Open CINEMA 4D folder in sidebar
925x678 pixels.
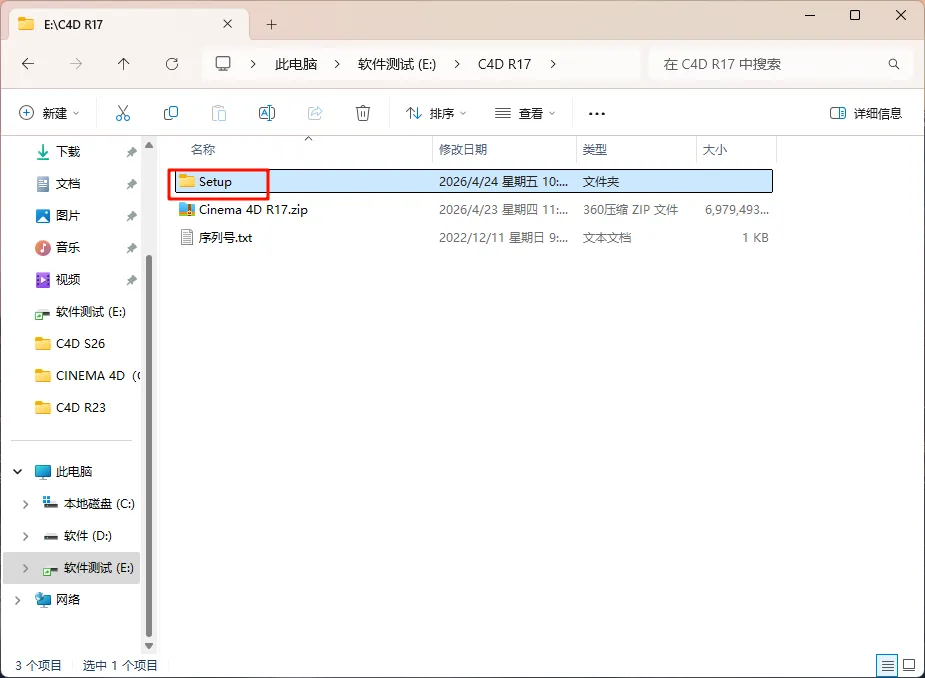(x=87, y=375)
